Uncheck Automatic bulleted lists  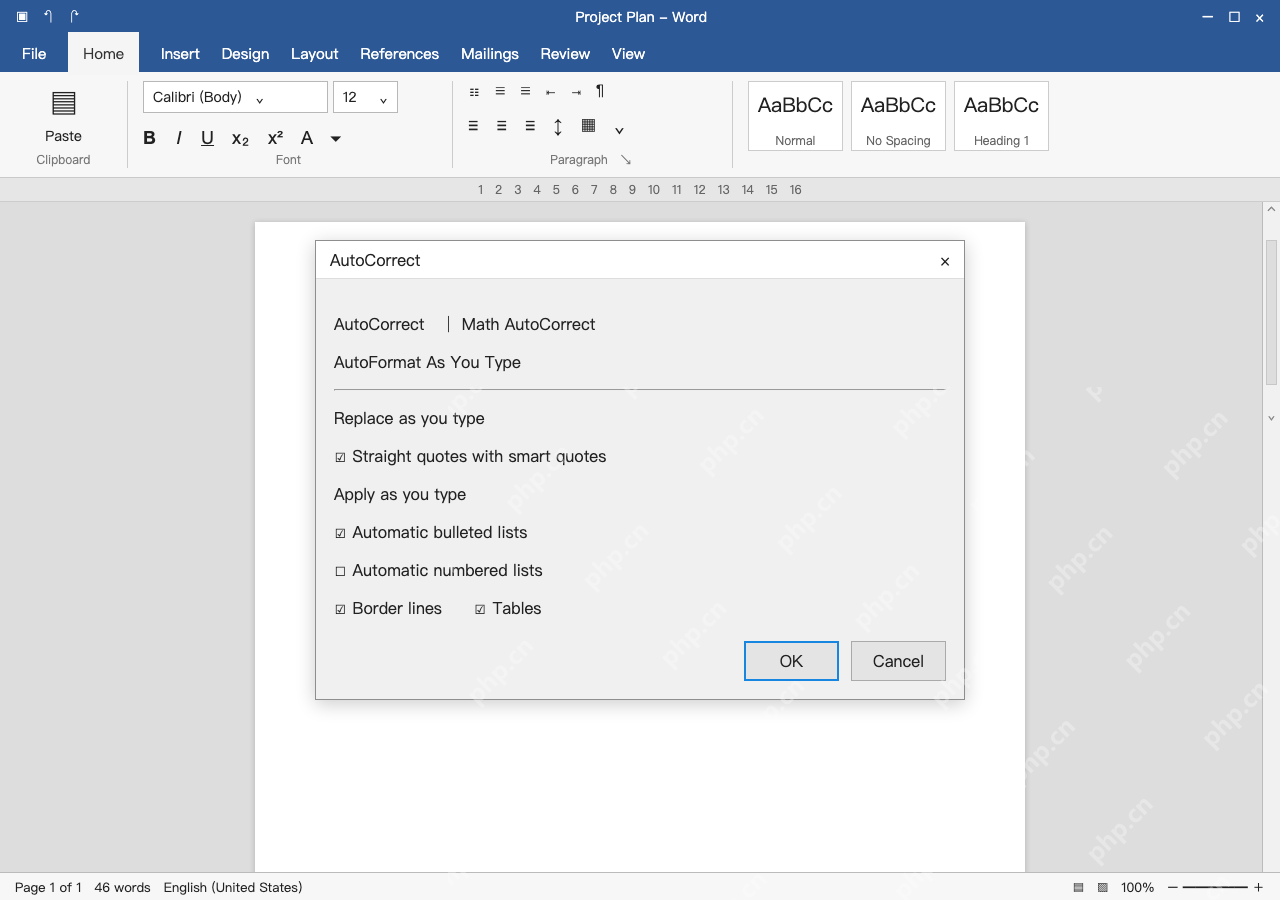point(340,533)
